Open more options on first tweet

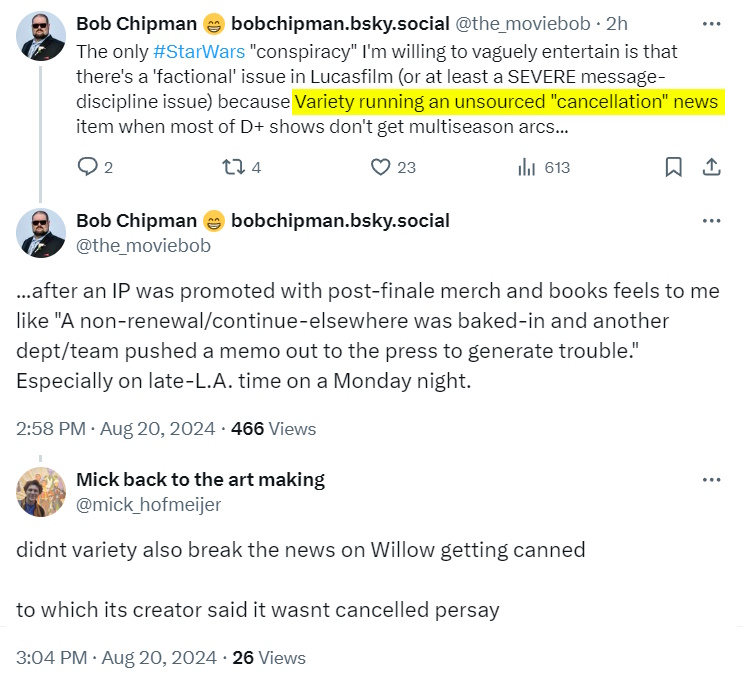point(711,22)
